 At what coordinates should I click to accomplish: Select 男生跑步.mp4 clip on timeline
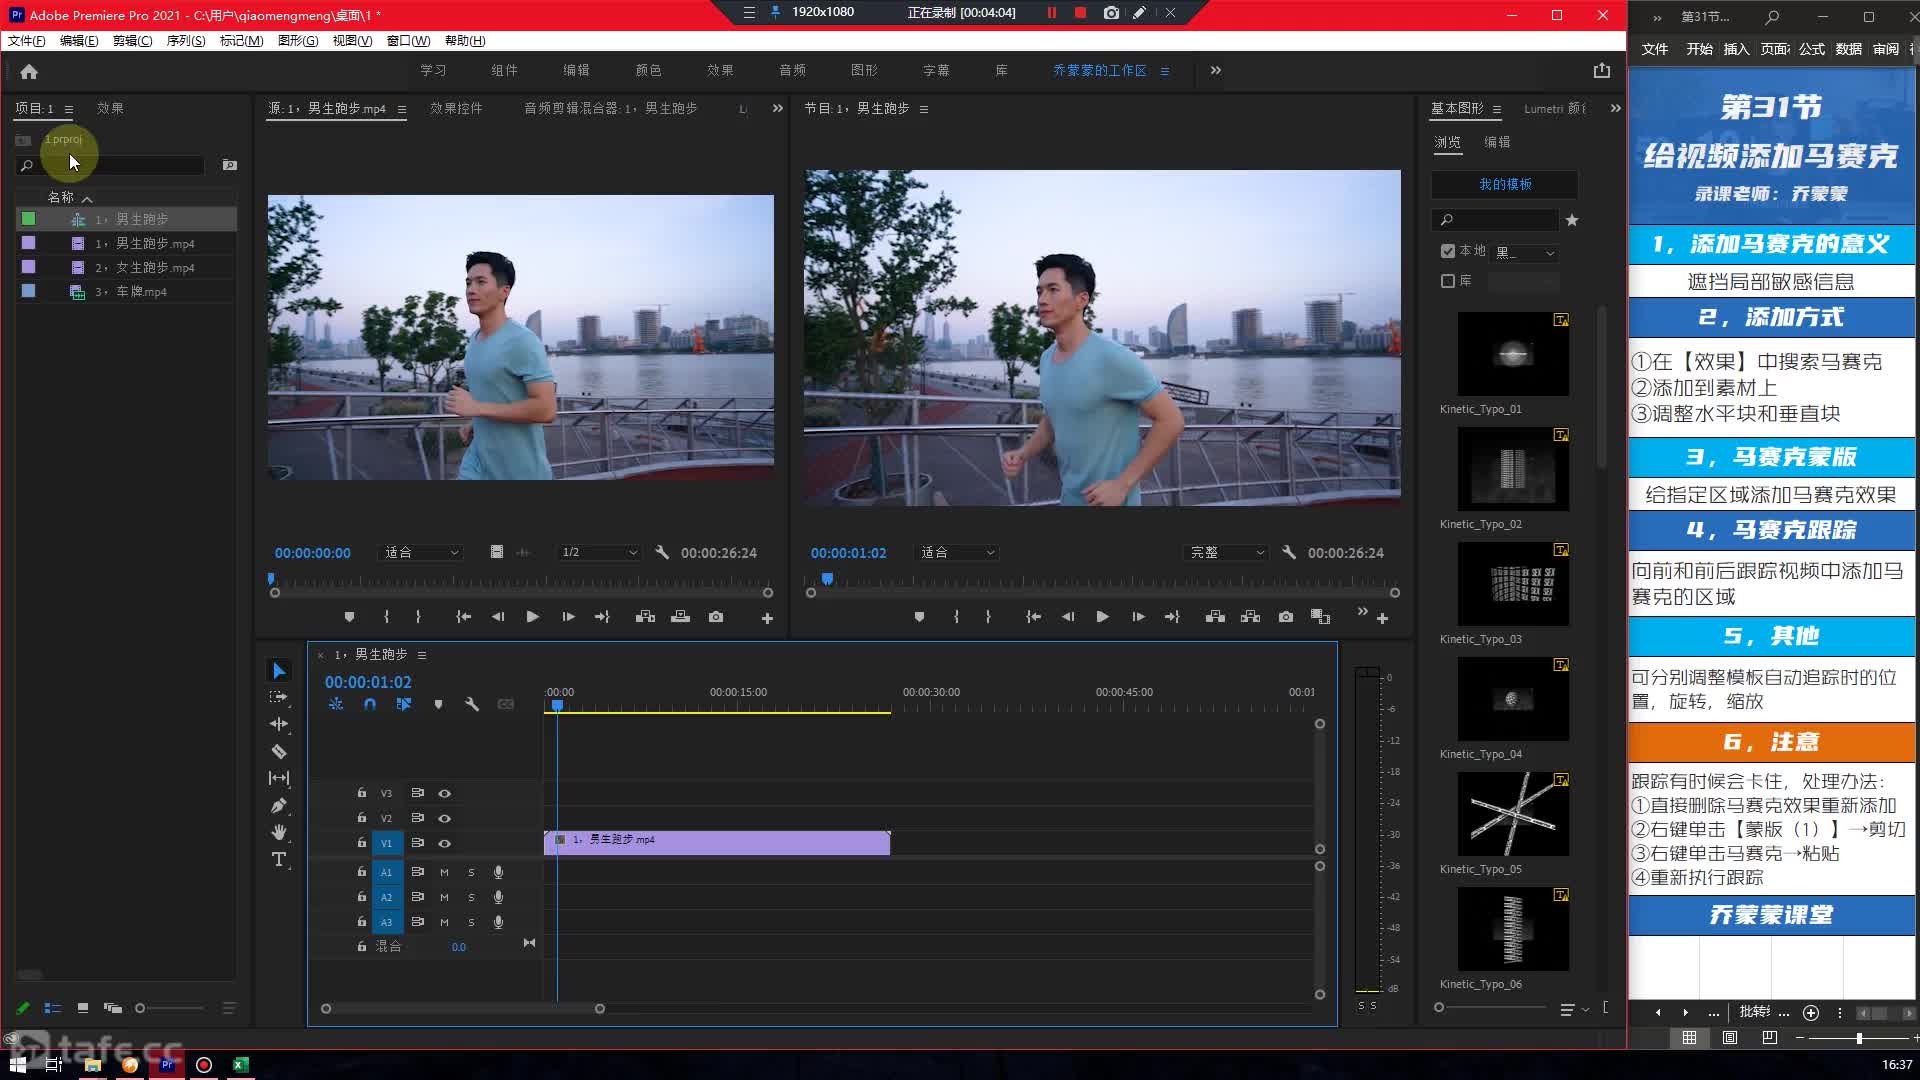717,842
